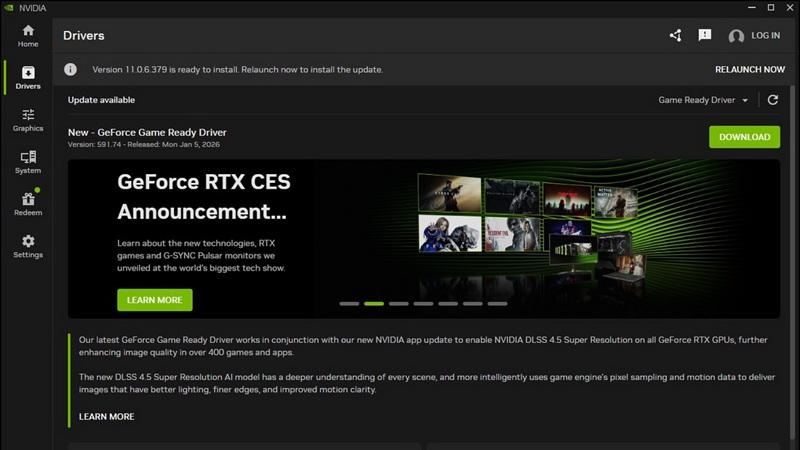Jump to the last carousel slide
Screen dimensions: 800x450
pos(497,304)
